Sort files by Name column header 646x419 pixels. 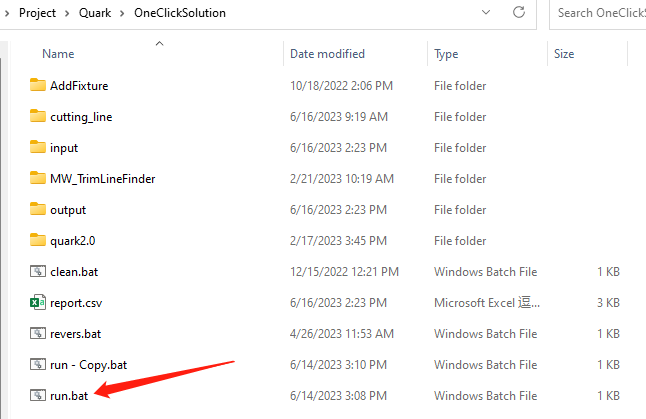click(x=58, y=54)
